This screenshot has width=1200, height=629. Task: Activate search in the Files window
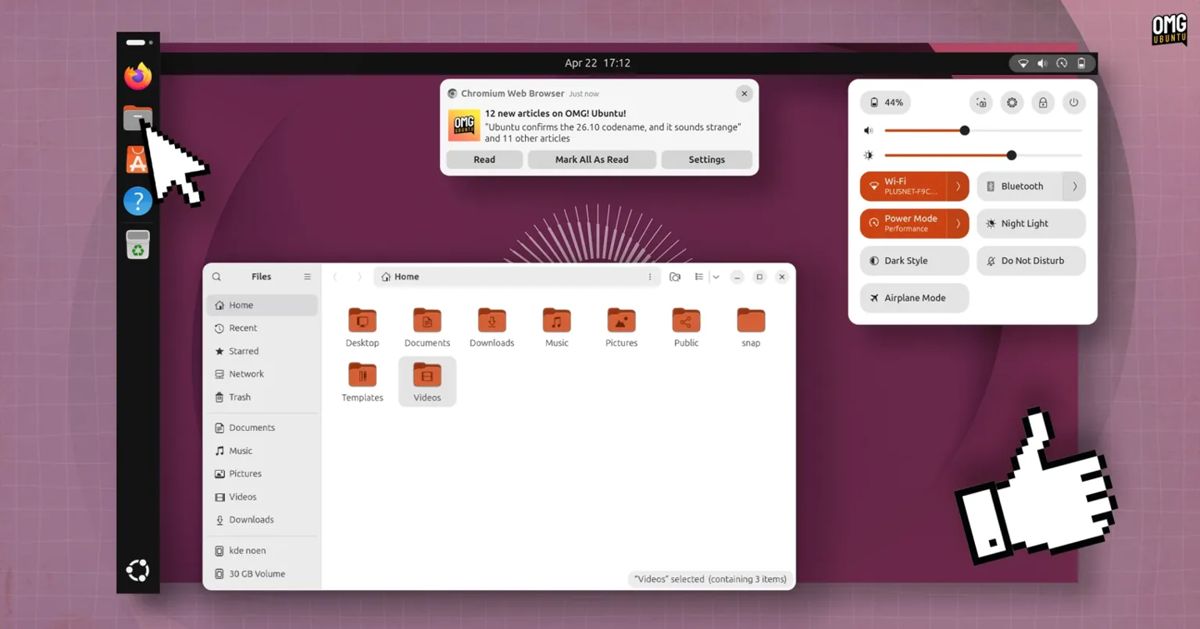tap(217, 276)
